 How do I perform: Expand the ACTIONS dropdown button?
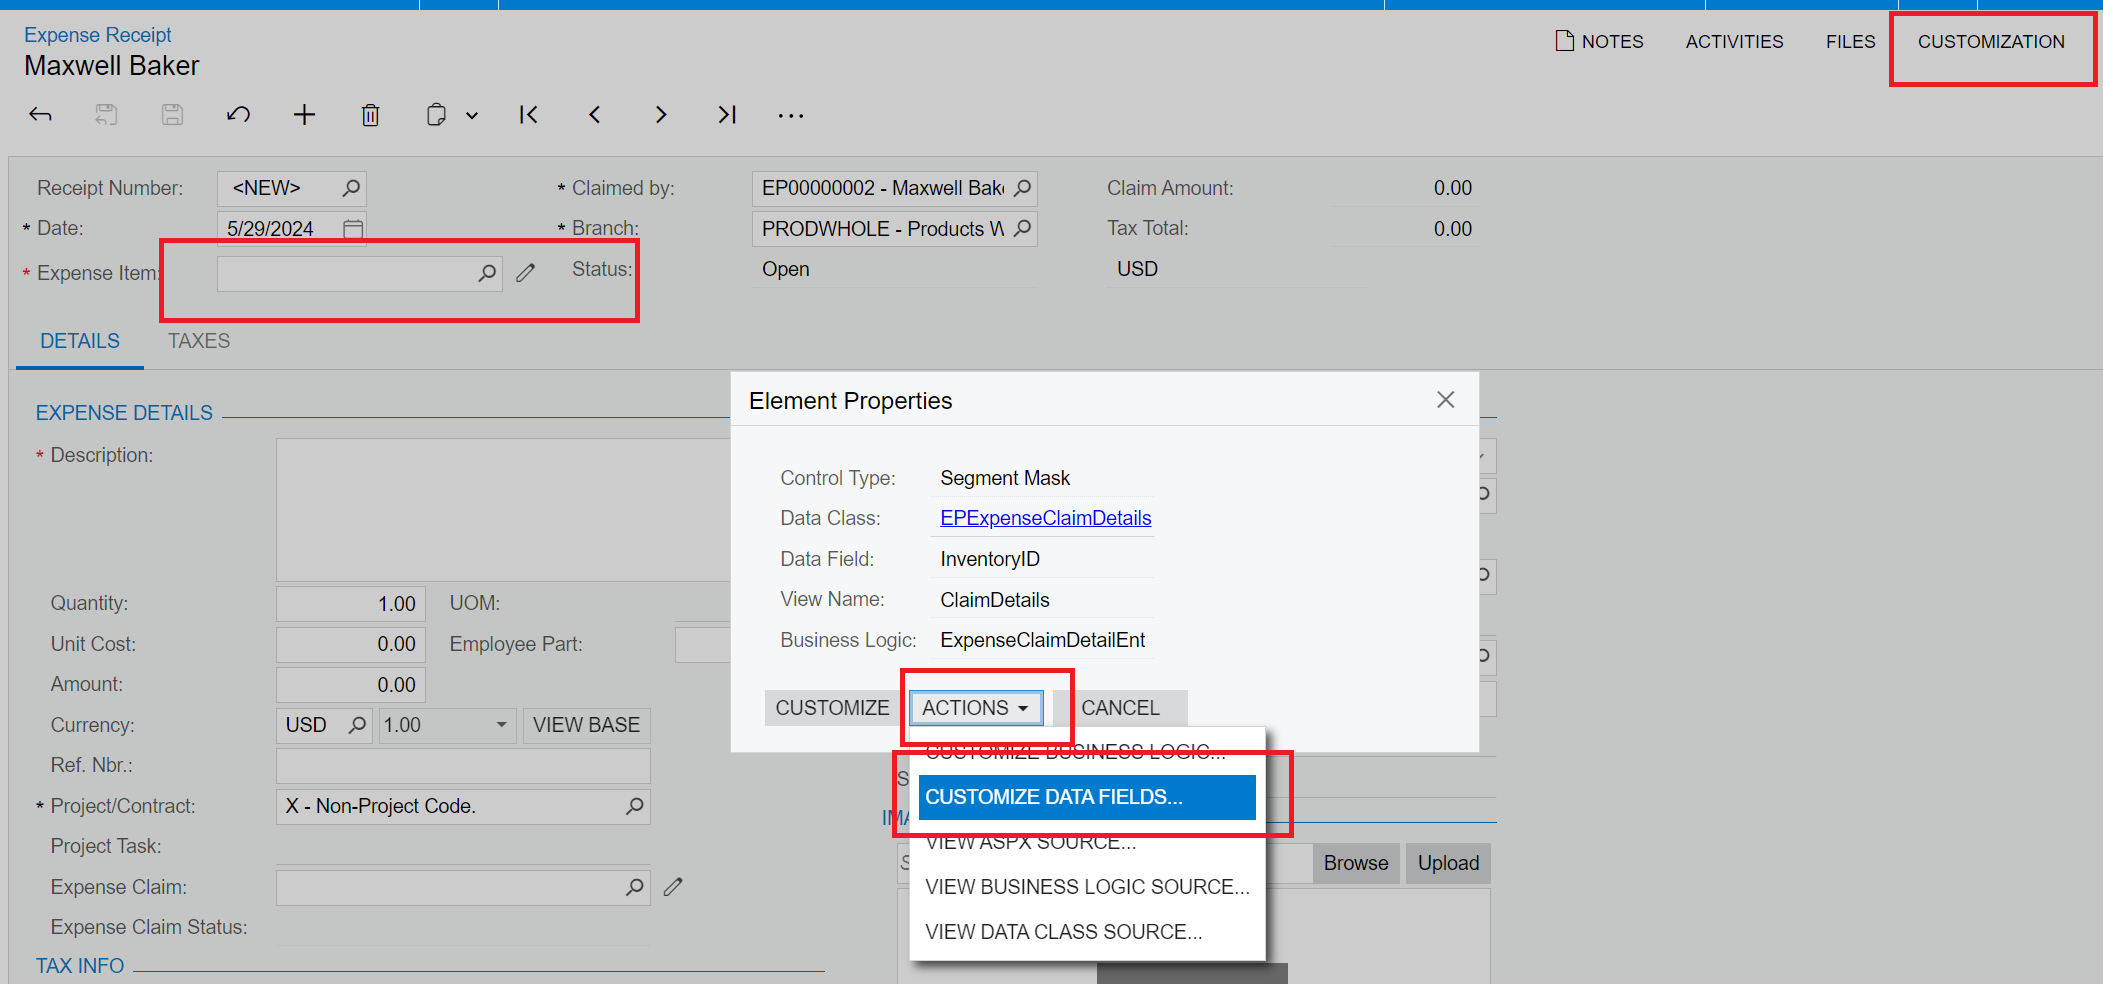pyautogui.click(x=975, y=708)
